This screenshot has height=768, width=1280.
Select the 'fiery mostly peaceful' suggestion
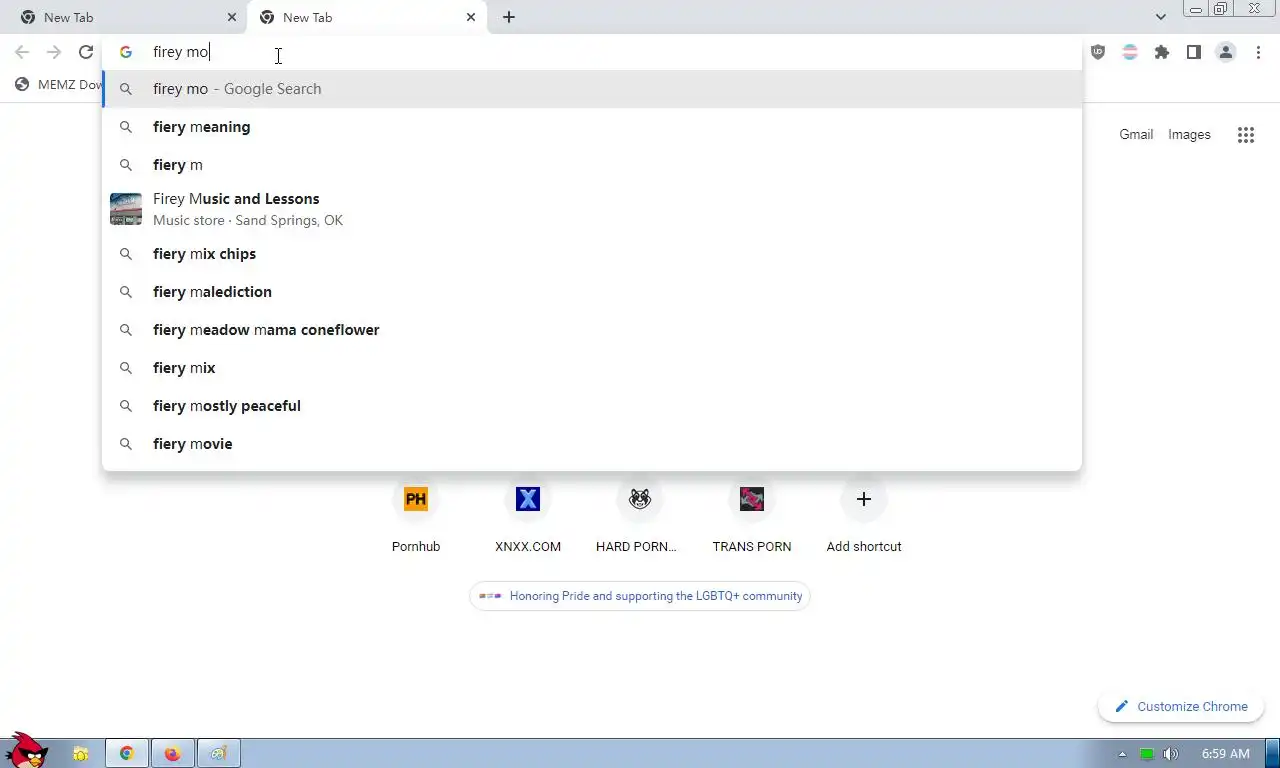pos(592,406)
